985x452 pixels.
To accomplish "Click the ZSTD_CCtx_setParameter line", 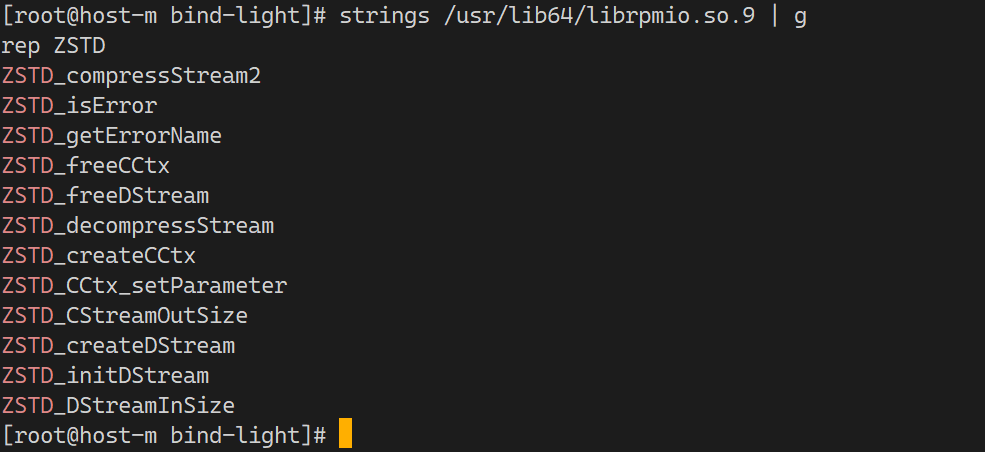I will [x=144, y=286].
